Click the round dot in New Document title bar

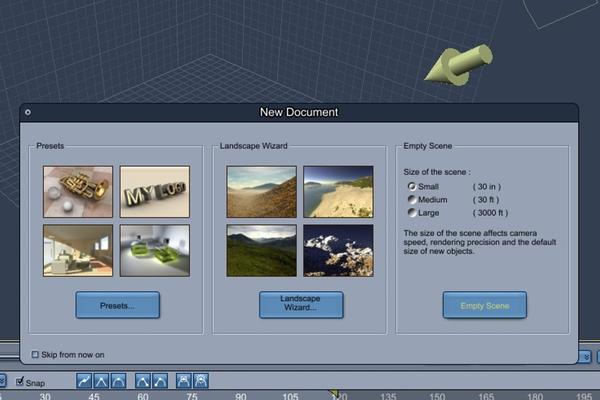[x=28, y=112]
